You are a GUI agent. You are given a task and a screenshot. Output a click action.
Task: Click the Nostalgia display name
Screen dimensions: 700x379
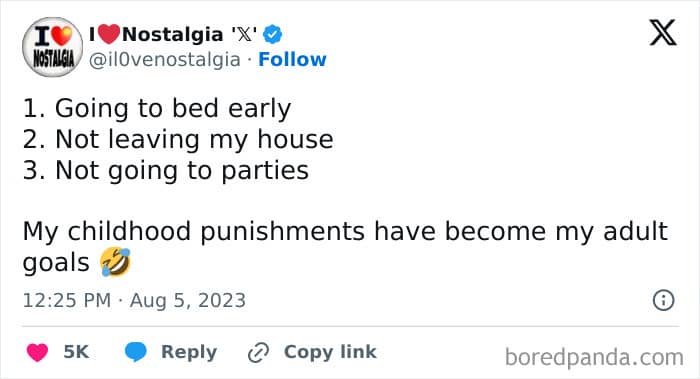[x=172, y=34]
